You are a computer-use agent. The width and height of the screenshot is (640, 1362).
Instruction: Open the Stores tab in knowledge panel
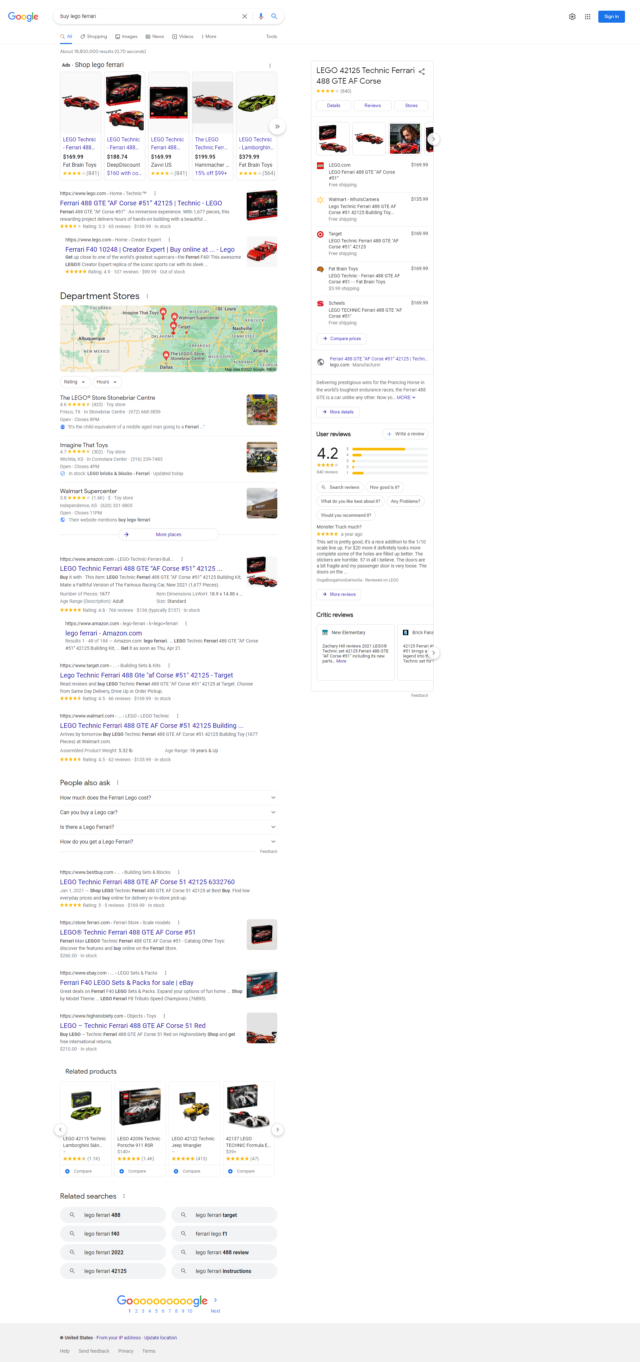coord(411,105)
